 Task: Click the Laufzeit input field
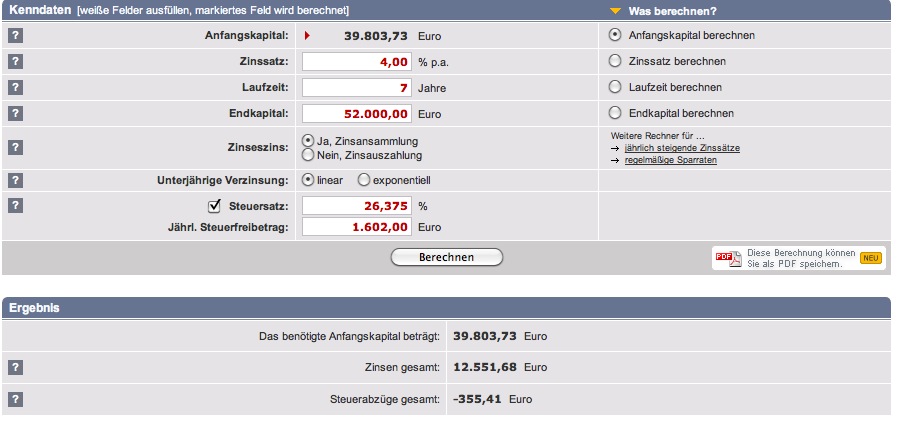pyautogui.click(x=357, y=88)
